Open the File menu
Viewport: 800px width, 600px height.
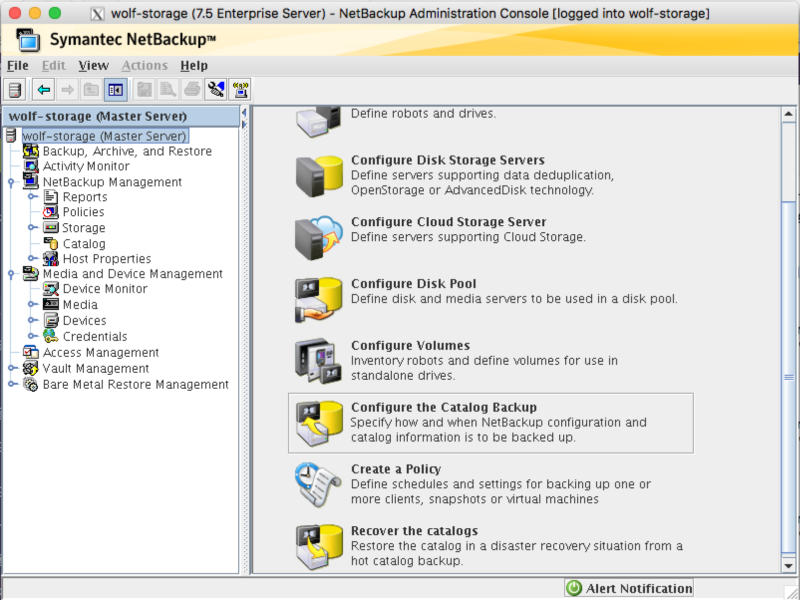point(17,65)
